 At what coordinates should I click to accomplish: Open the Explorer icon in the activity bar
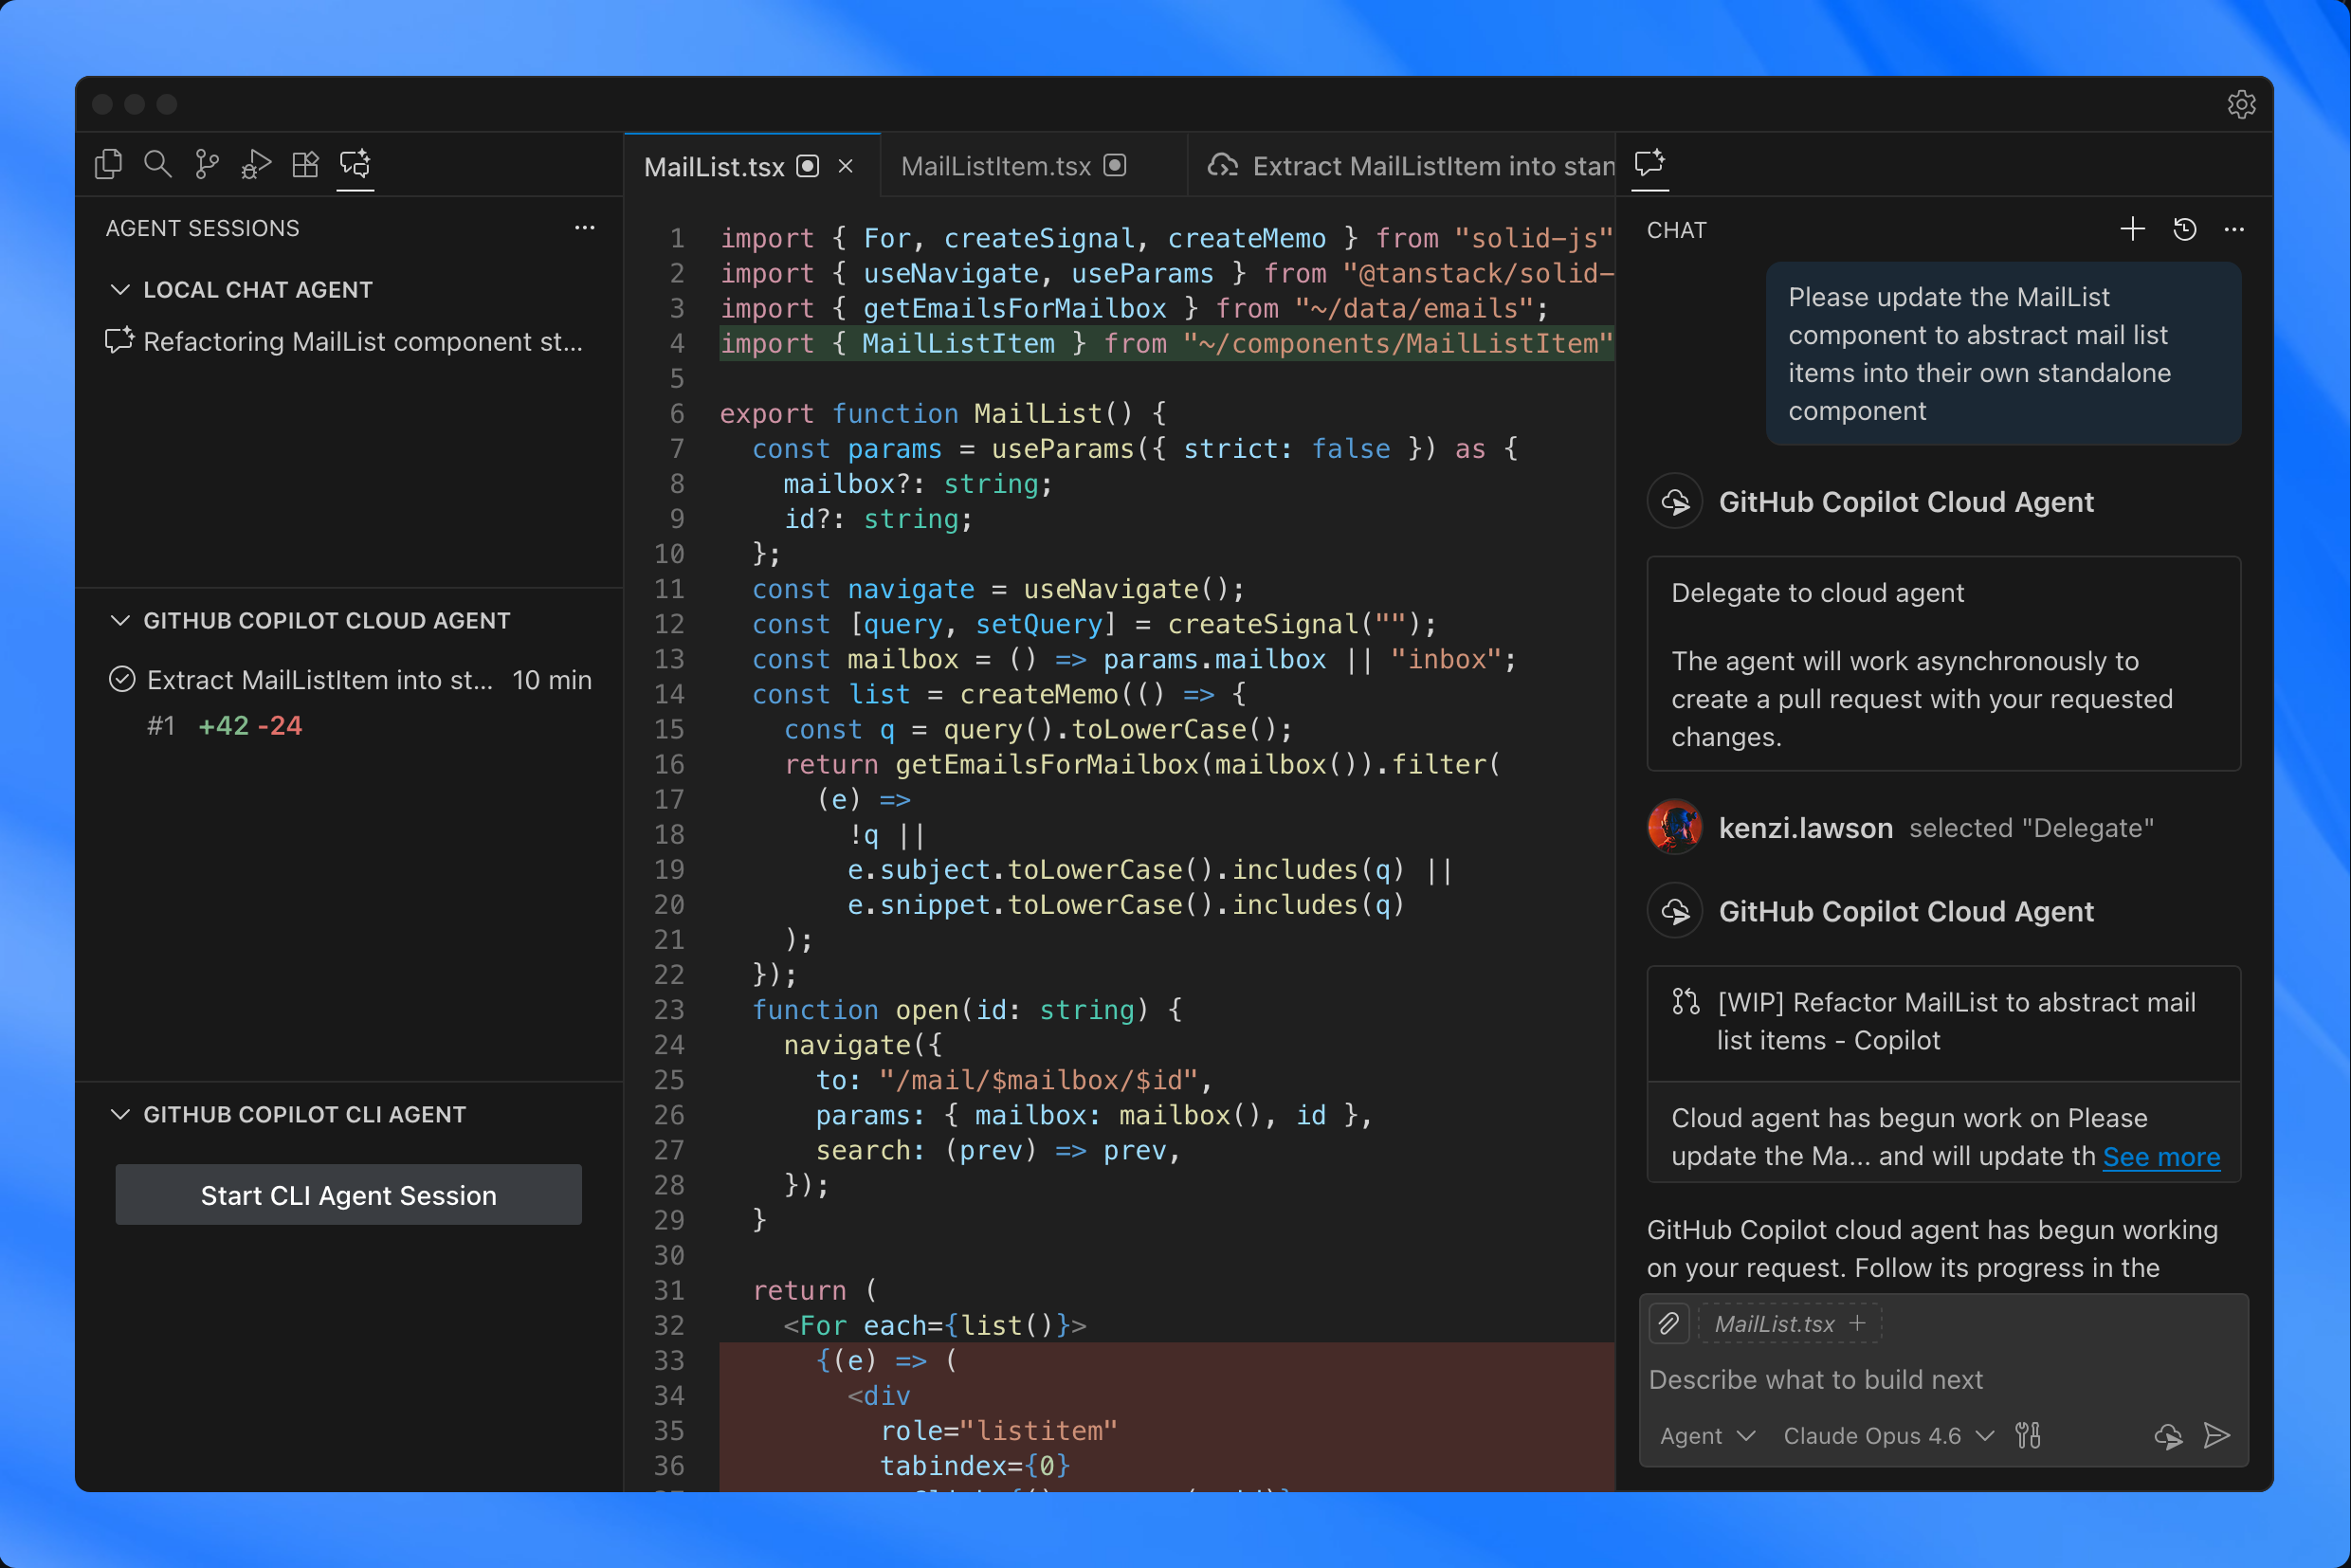click(x=108, y=163)
